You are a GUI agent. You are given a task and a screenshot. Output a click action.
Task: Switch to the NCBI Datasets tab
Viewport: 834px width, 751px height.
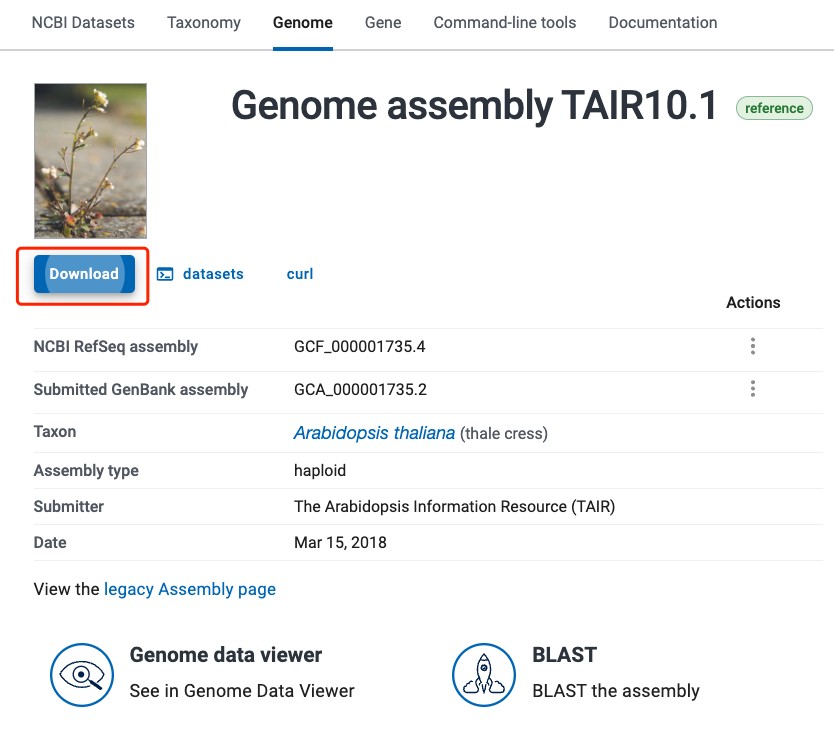83,22
